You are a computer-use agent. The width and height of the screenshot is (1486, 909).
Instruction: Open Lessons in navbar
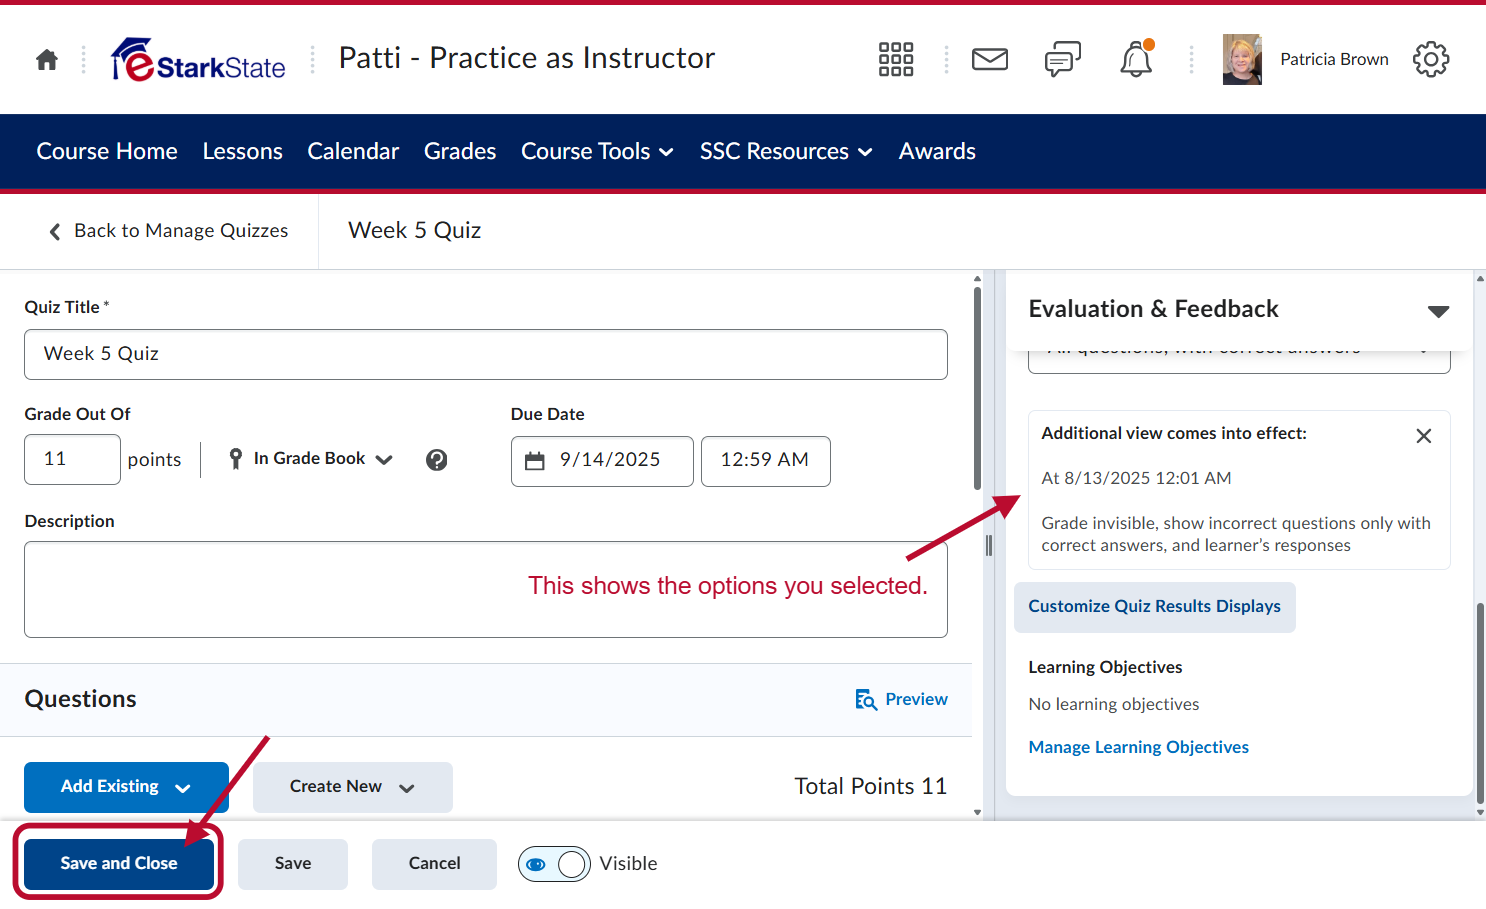tap(243, 152)
